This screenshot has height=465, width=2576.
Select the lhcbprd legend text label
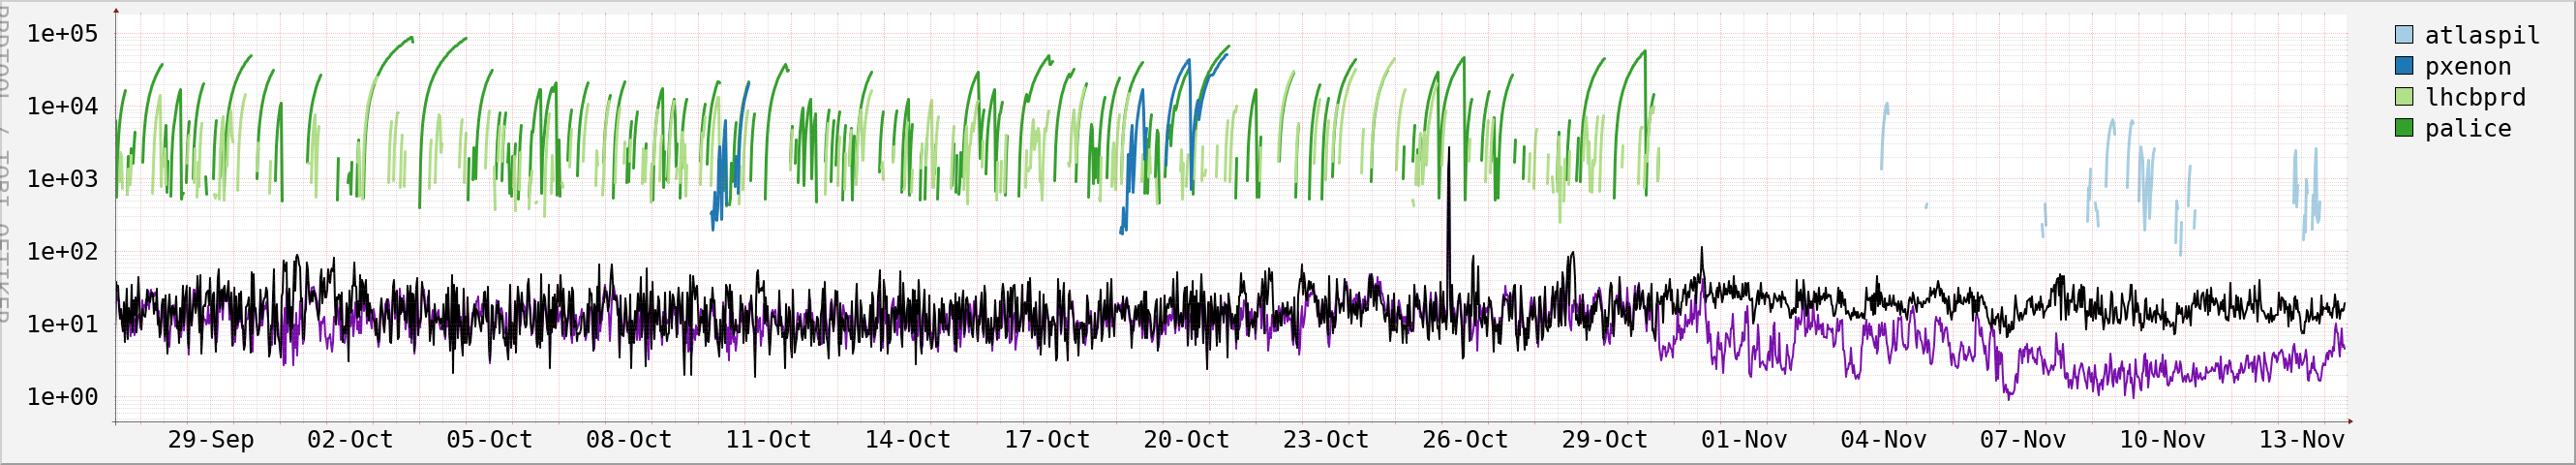pos(2475,97)
